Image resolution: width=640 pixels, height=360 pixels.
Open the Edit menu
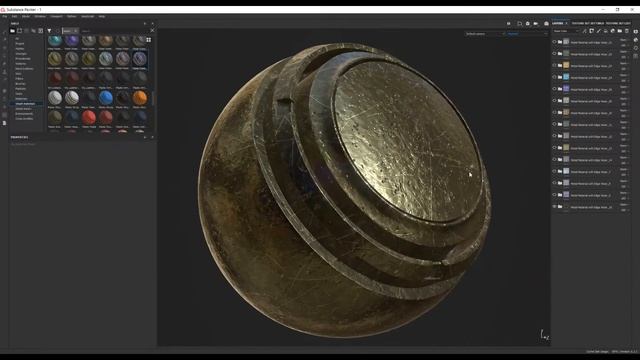[14, 16]
